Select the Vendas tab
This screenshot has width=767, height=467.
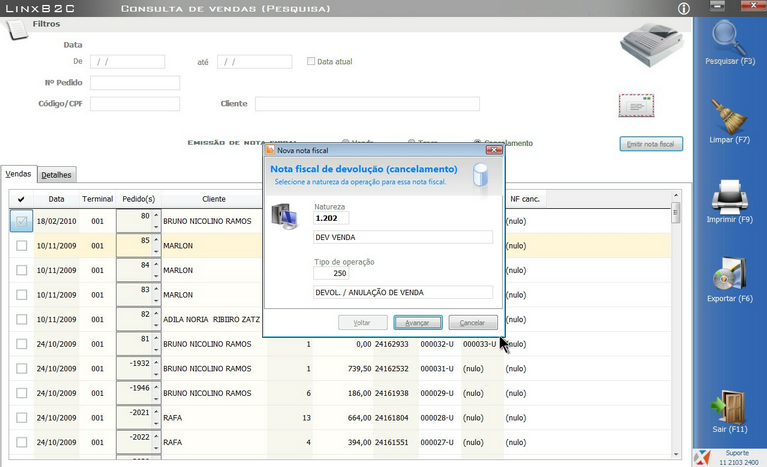pos(18,174)
